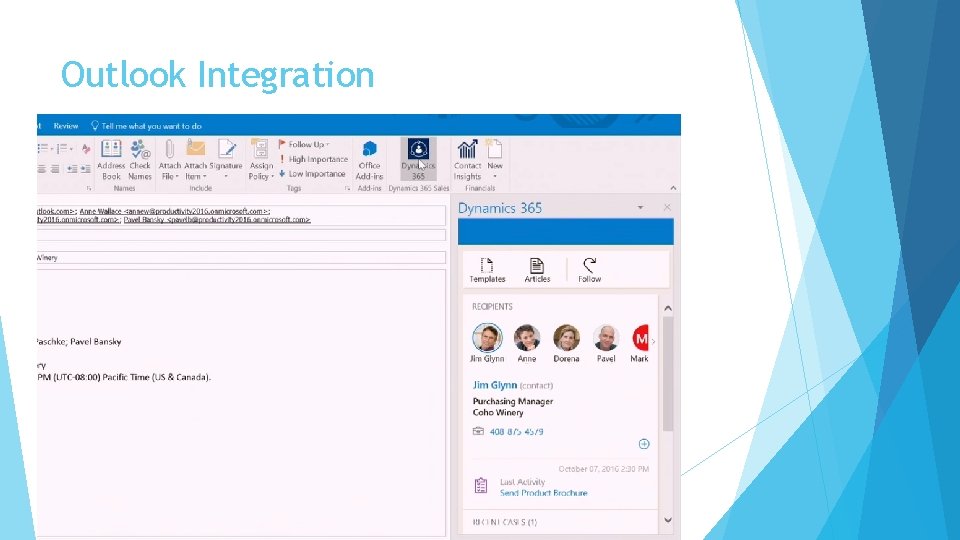Screen dimensions: 960x540
Task: Click the Pacific Time (US & Canada) line
Action: pyautogui.click(x=124, y=377)
